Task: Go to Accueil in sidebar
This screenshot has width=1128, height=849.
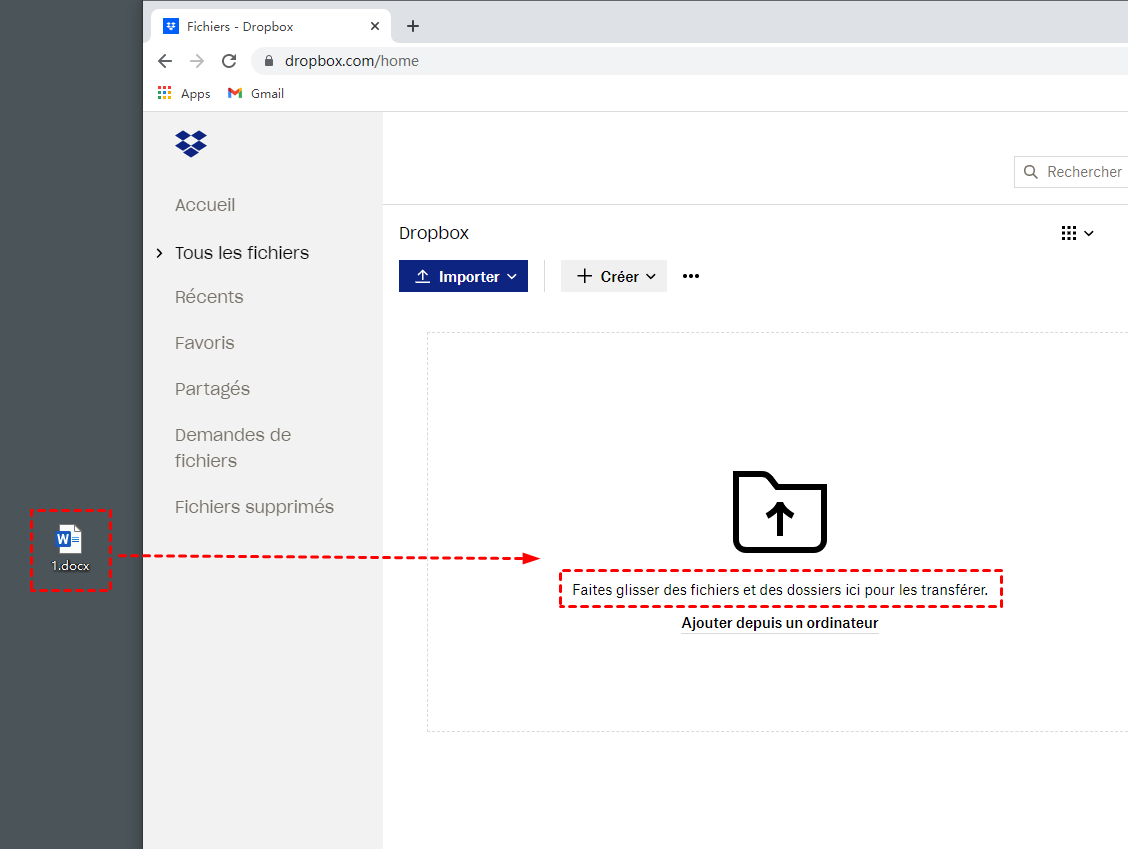Action: pyautogui.click(x=205, y=205)
